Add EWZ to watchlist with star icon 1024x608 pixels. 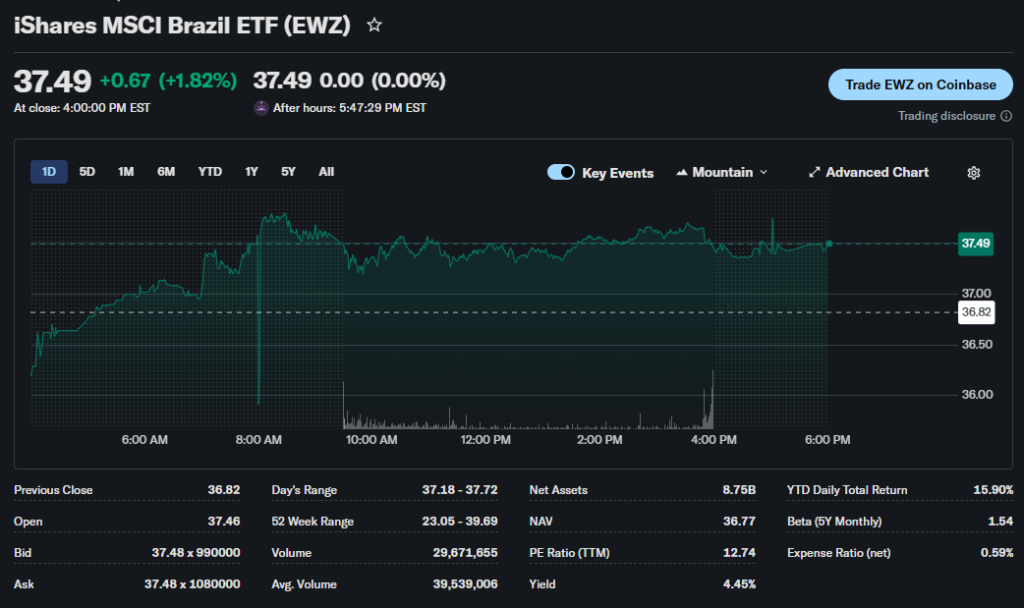coord(374,26)
